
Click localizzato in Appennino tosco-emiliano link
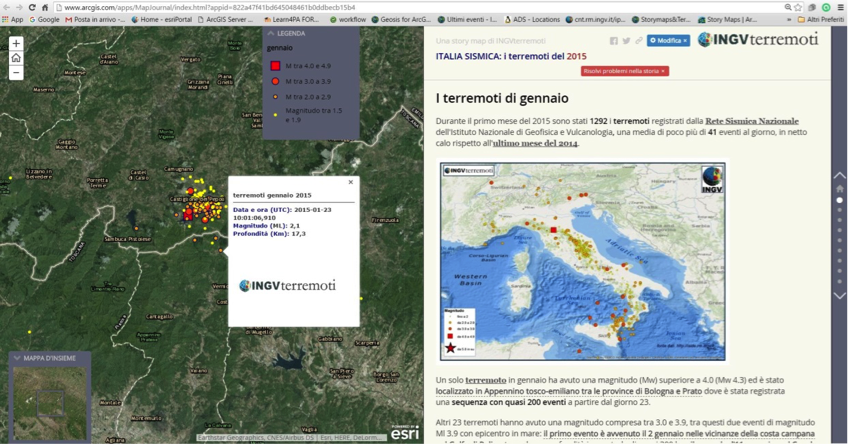(x=568, y=391)
